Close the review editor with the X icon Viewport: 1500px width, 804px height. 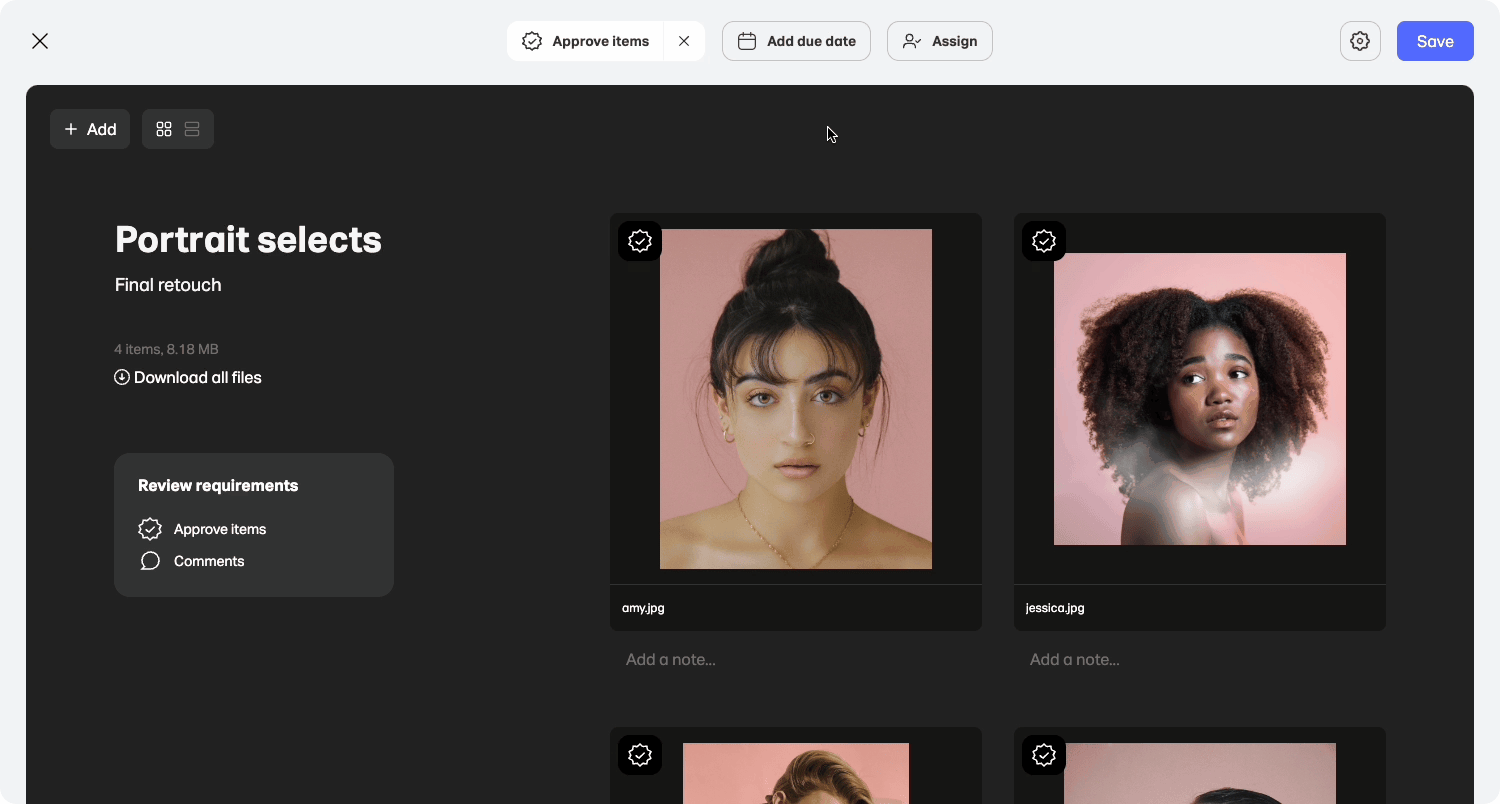(x=40, y=41)
